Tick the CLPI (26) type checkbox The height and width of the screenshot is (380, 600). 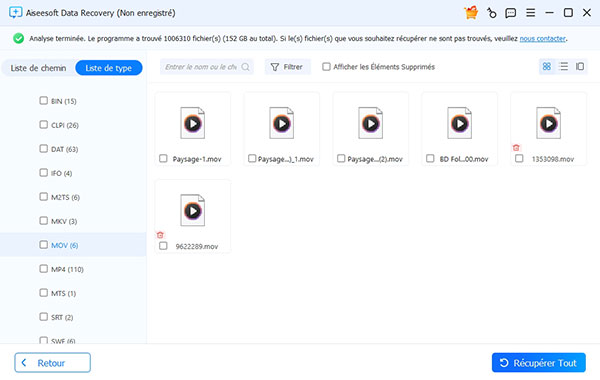pyautogui.click(x=43, y=125)
